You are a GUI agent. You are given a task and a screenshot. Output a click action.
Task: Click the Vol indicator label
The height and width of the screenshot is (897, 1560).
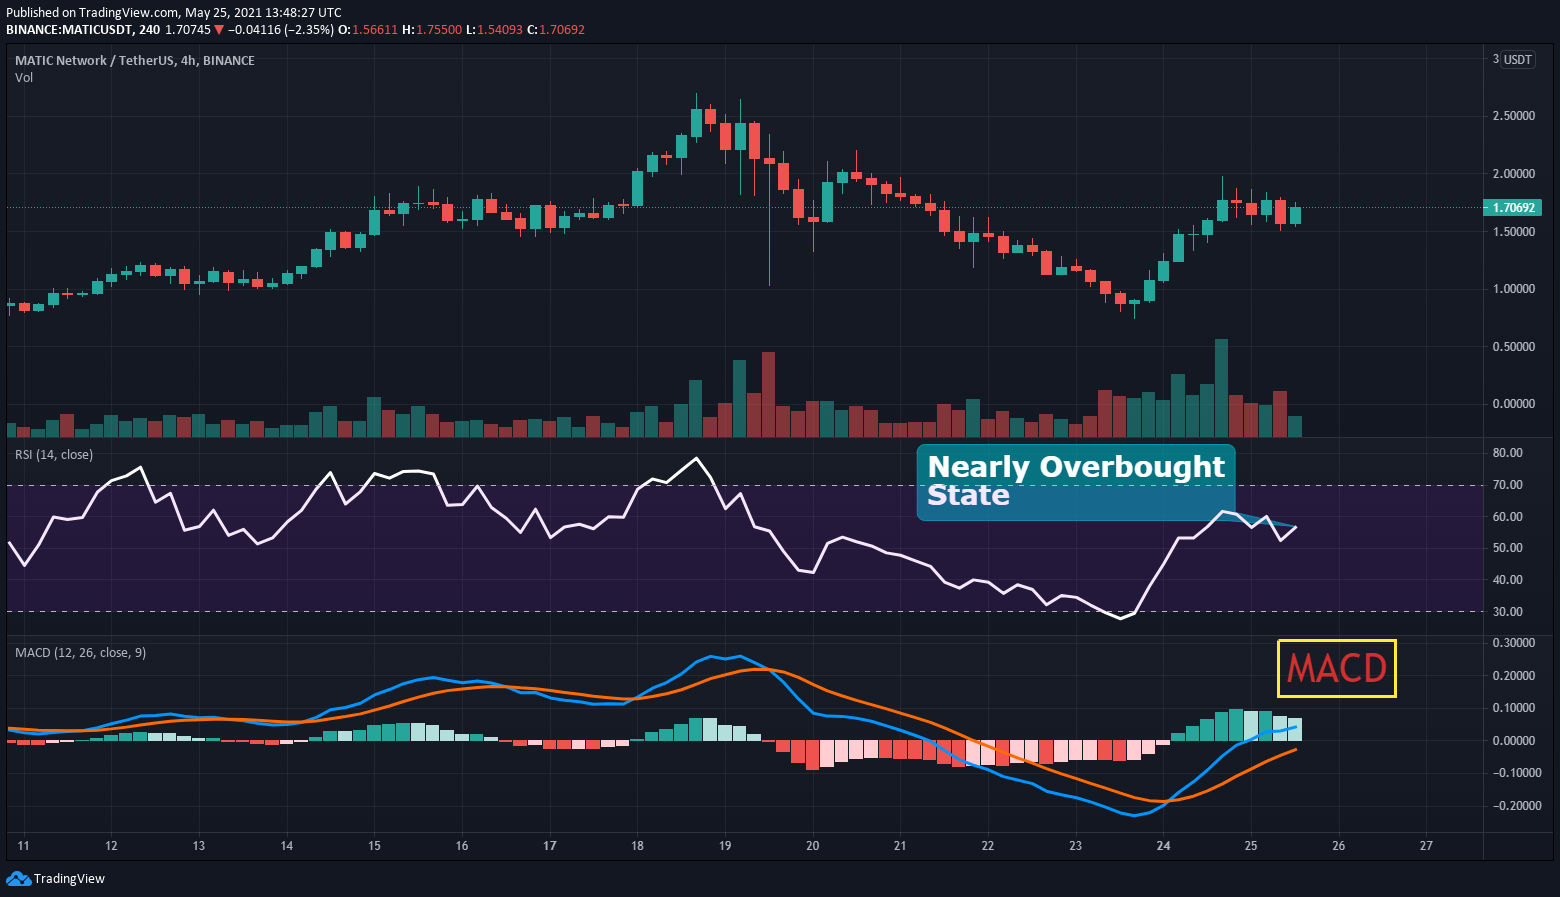23,77
